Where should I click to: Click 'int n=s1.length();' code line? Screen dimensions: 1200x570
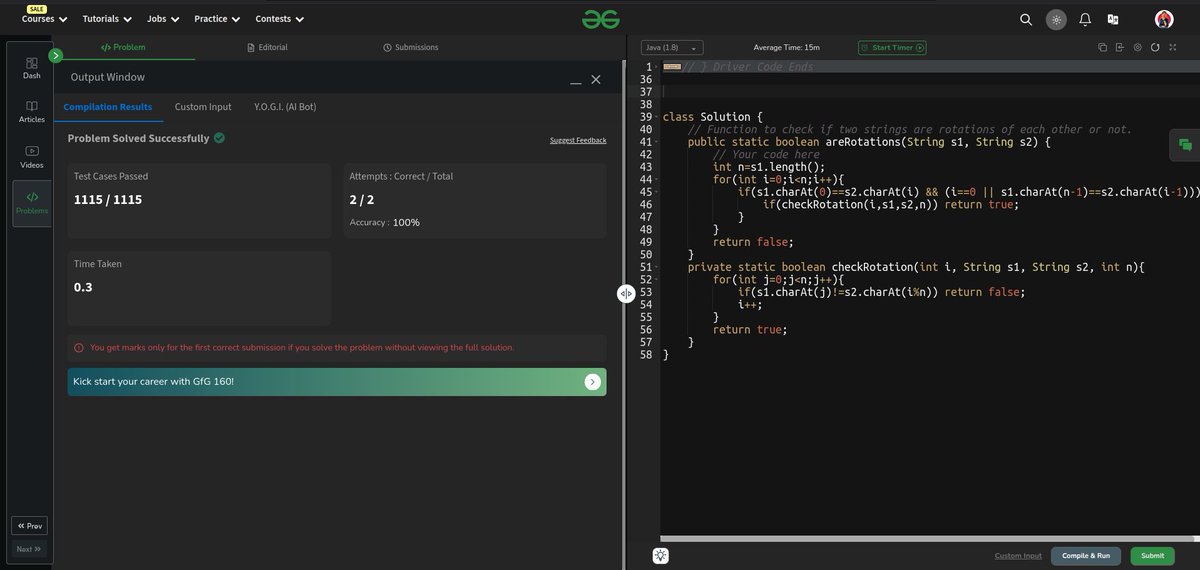point(769,167)
